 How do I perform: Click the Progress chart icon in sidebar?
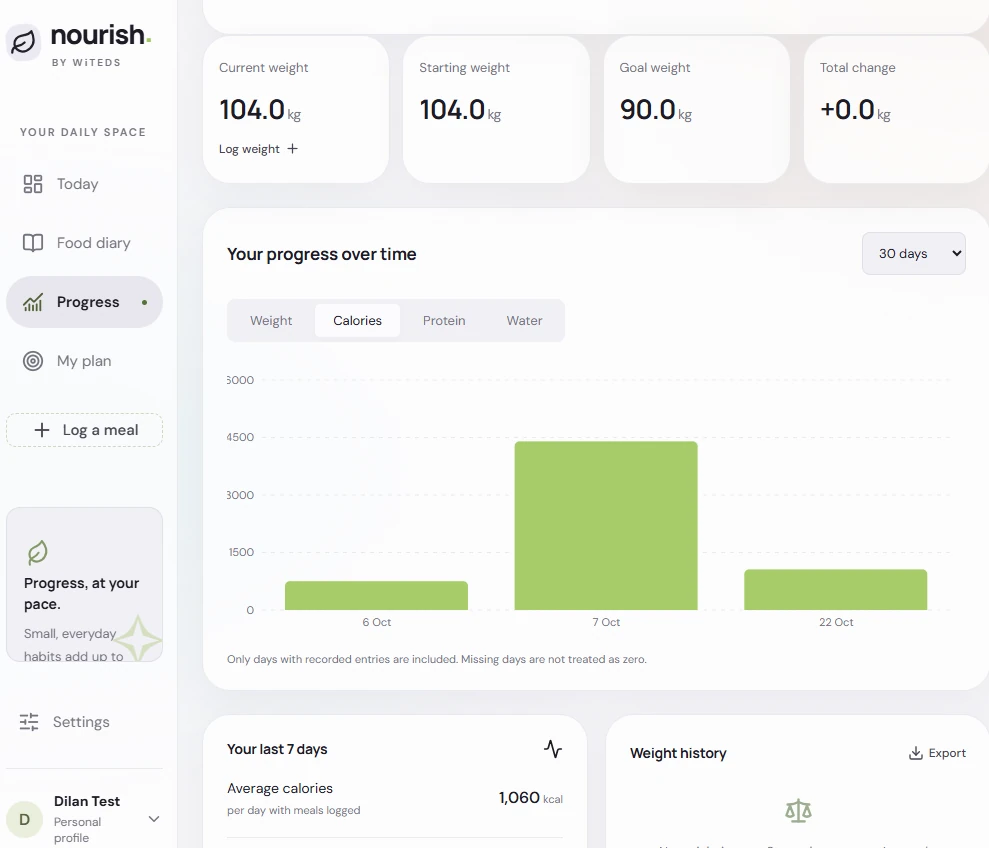pos(33,302)
